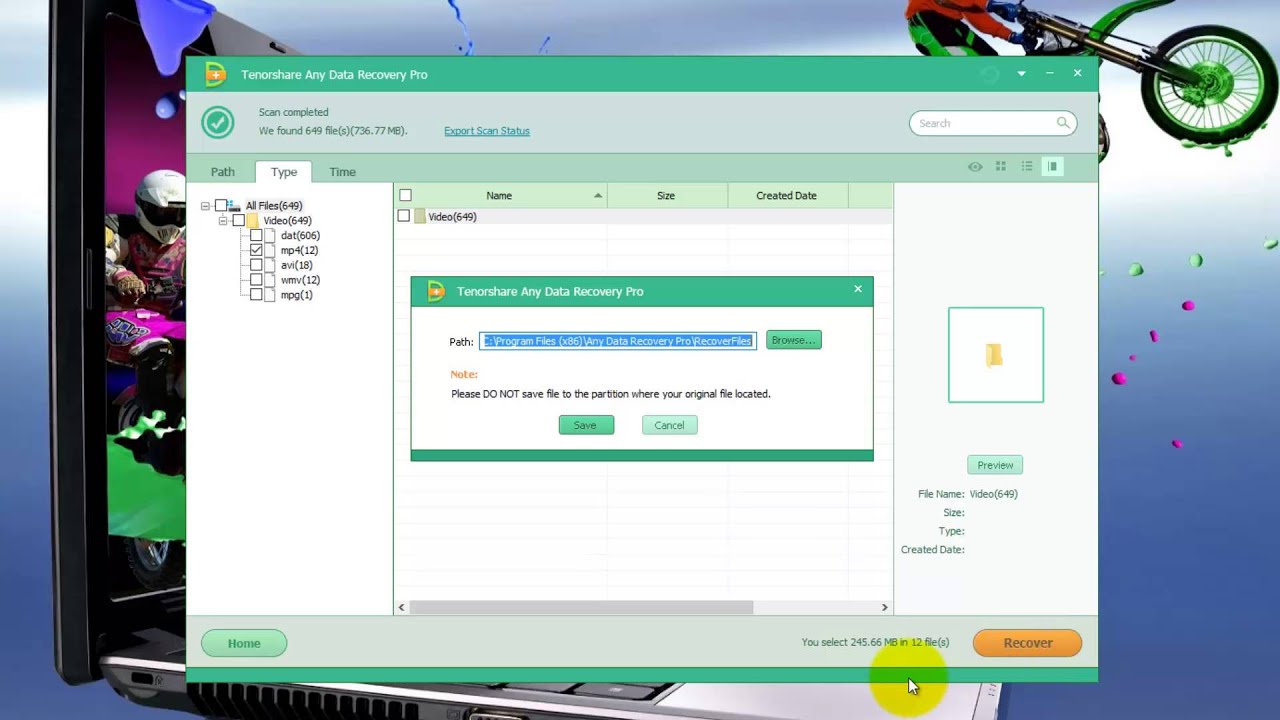The image size is (1280, 720).
Task: Check the mpg(1) checkbox
Action: (x=256, y=295)
